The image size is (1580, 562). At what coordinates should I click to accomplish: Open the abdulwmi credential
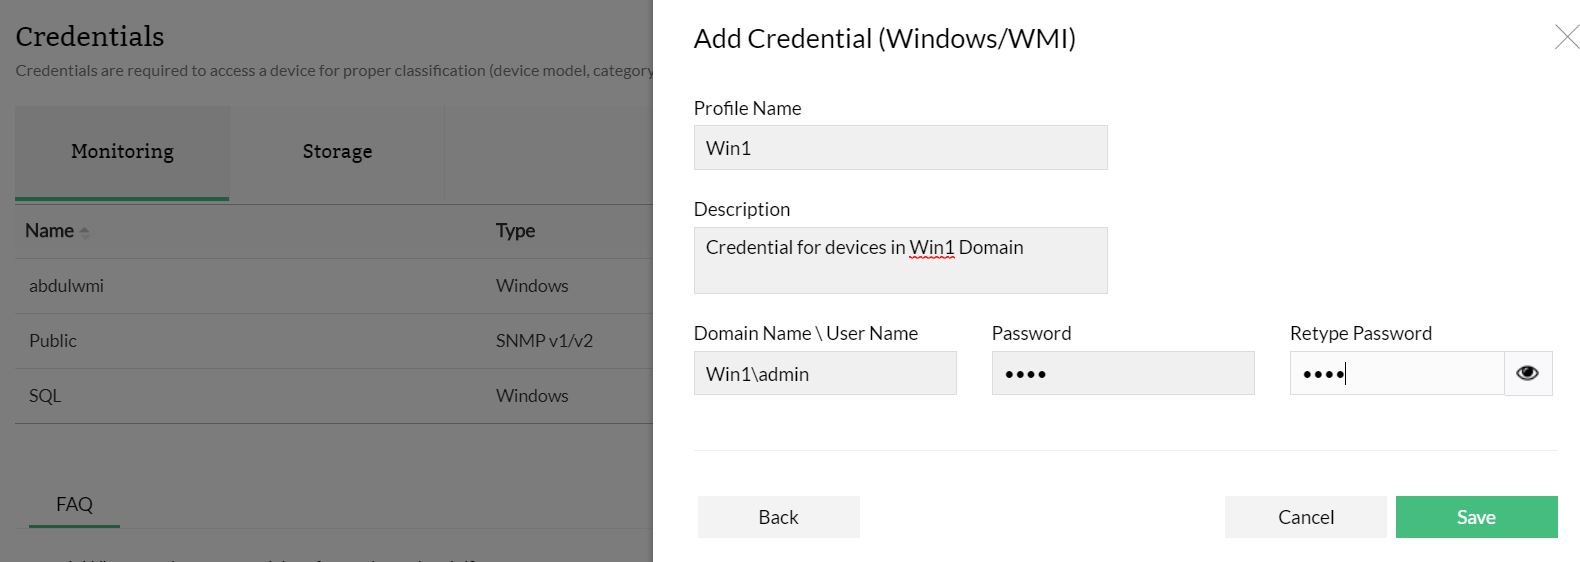click(66, 286)
